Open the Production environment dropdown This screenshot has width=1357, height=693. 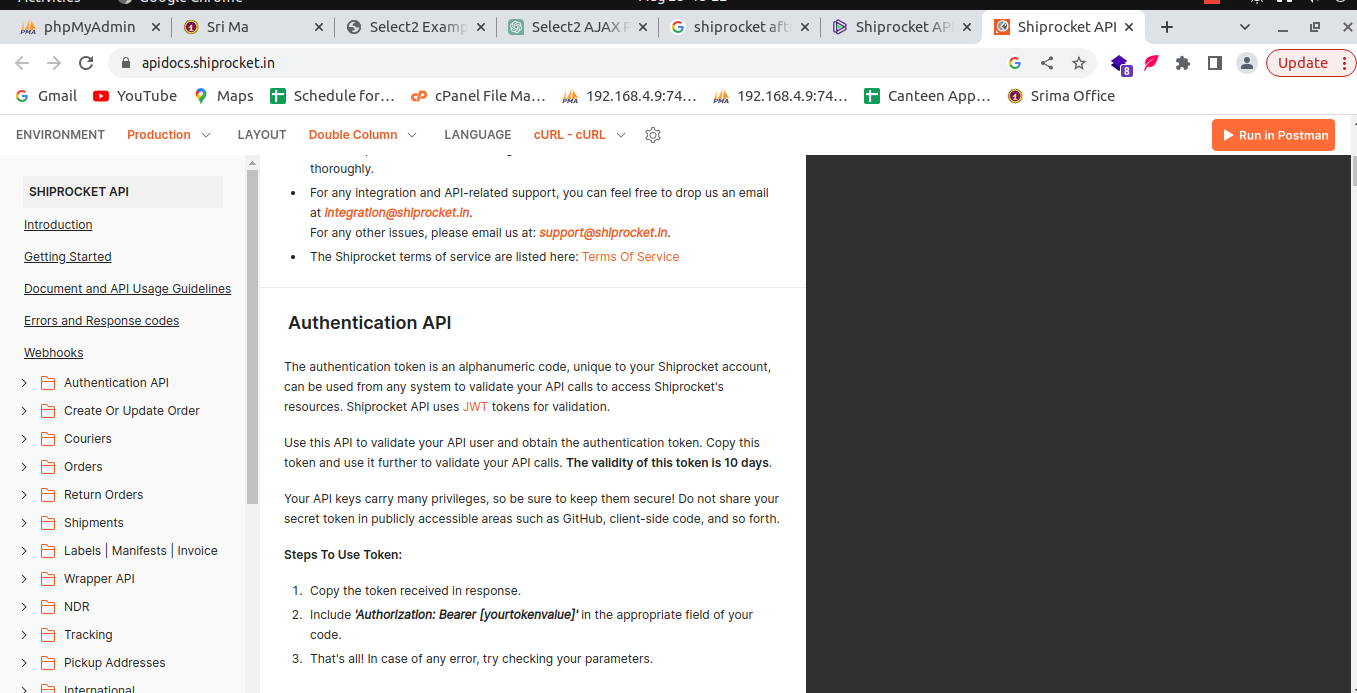169,135
